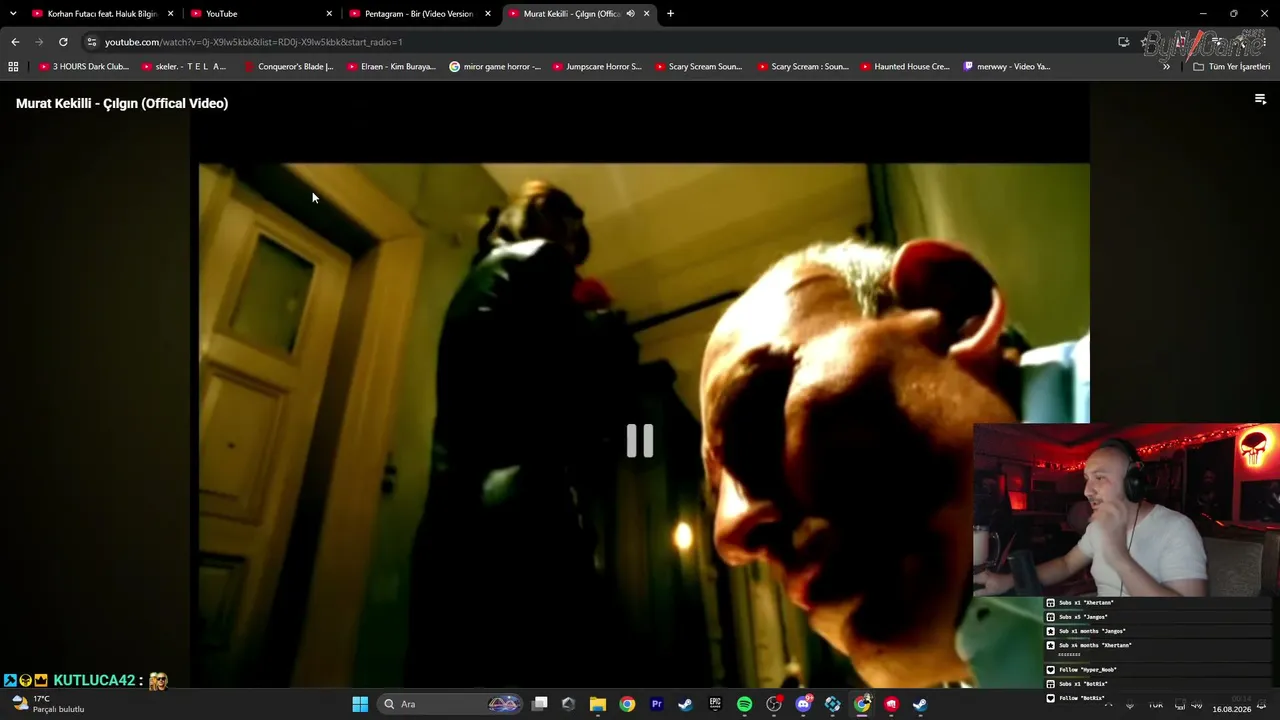The image size is (1280, 720).
Task: Open the Elraen - Kim Buraya bookmark
Action: pos(391,67)
